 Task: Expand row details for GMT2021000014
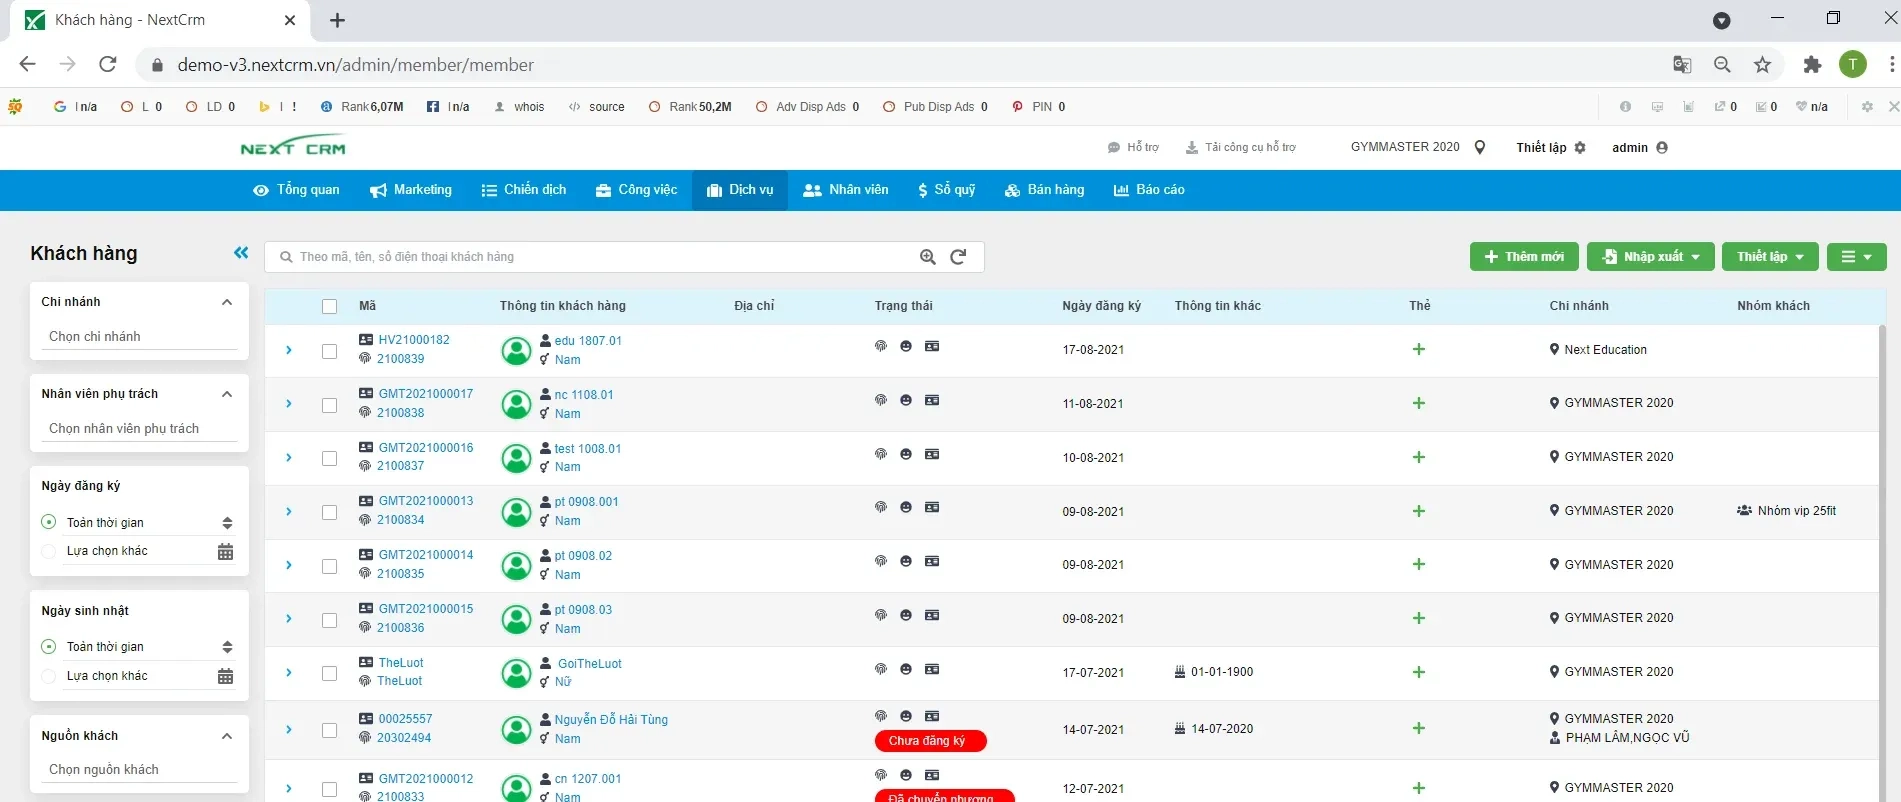pyautogui.click(x=289, y=565)
